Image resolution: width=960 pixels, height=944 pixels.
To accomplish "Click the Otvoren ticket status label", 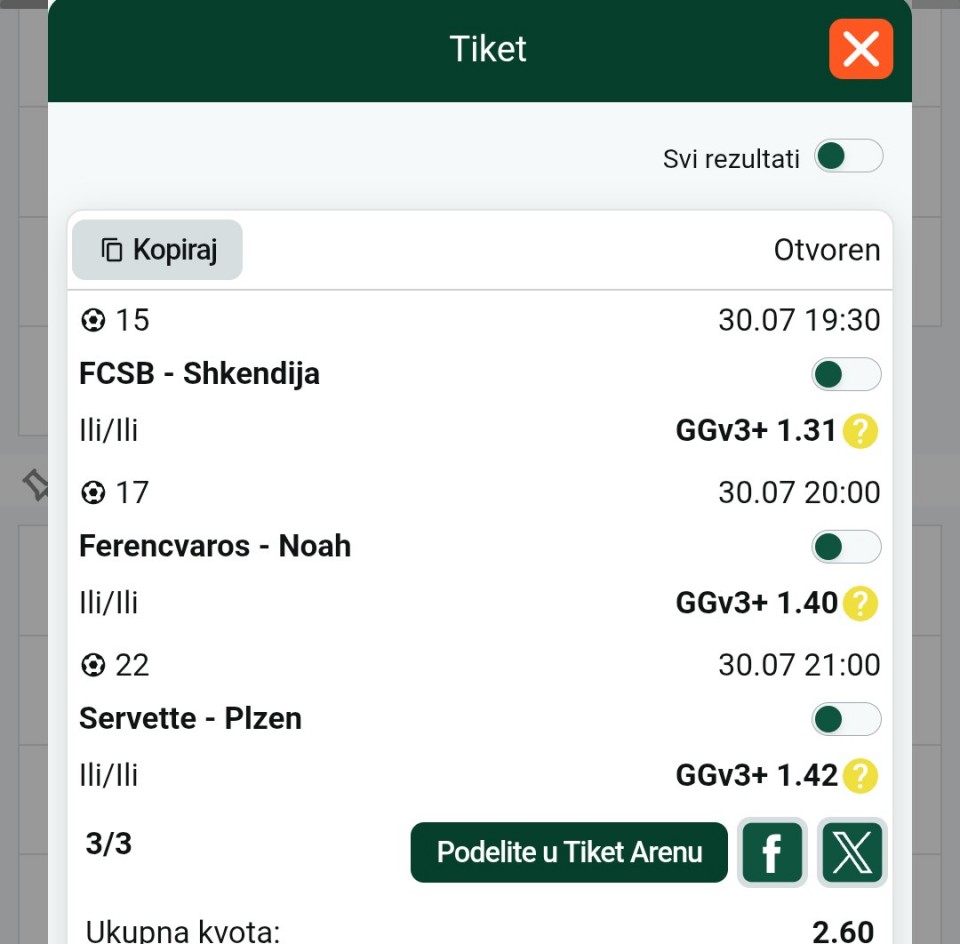I will (827, 250).
